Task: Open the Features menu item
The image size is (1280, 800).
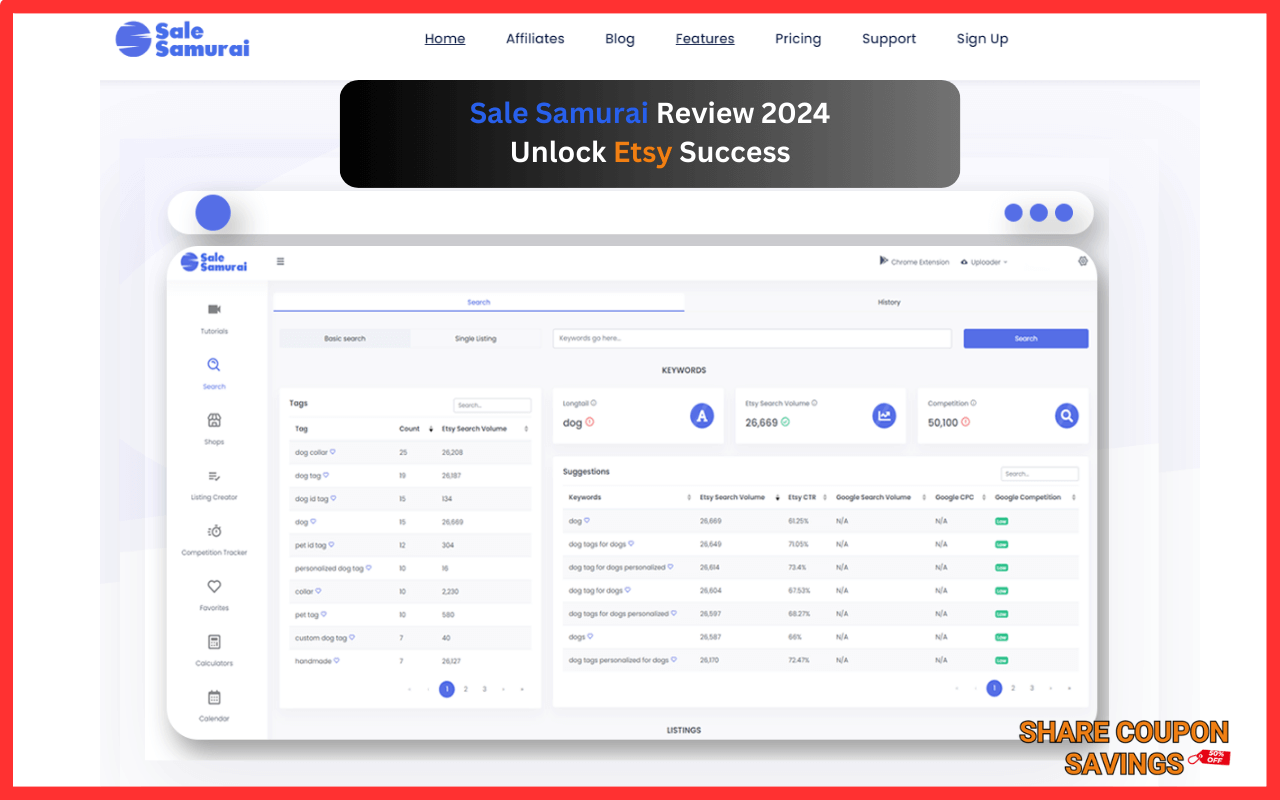Action: 705,39
